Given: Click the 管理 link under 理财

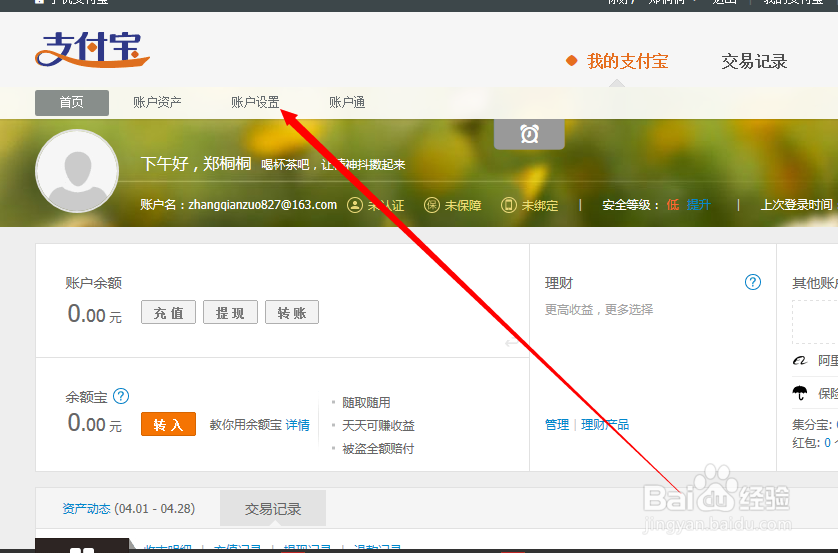Looking at the screenshot, I should click(557, 425).
